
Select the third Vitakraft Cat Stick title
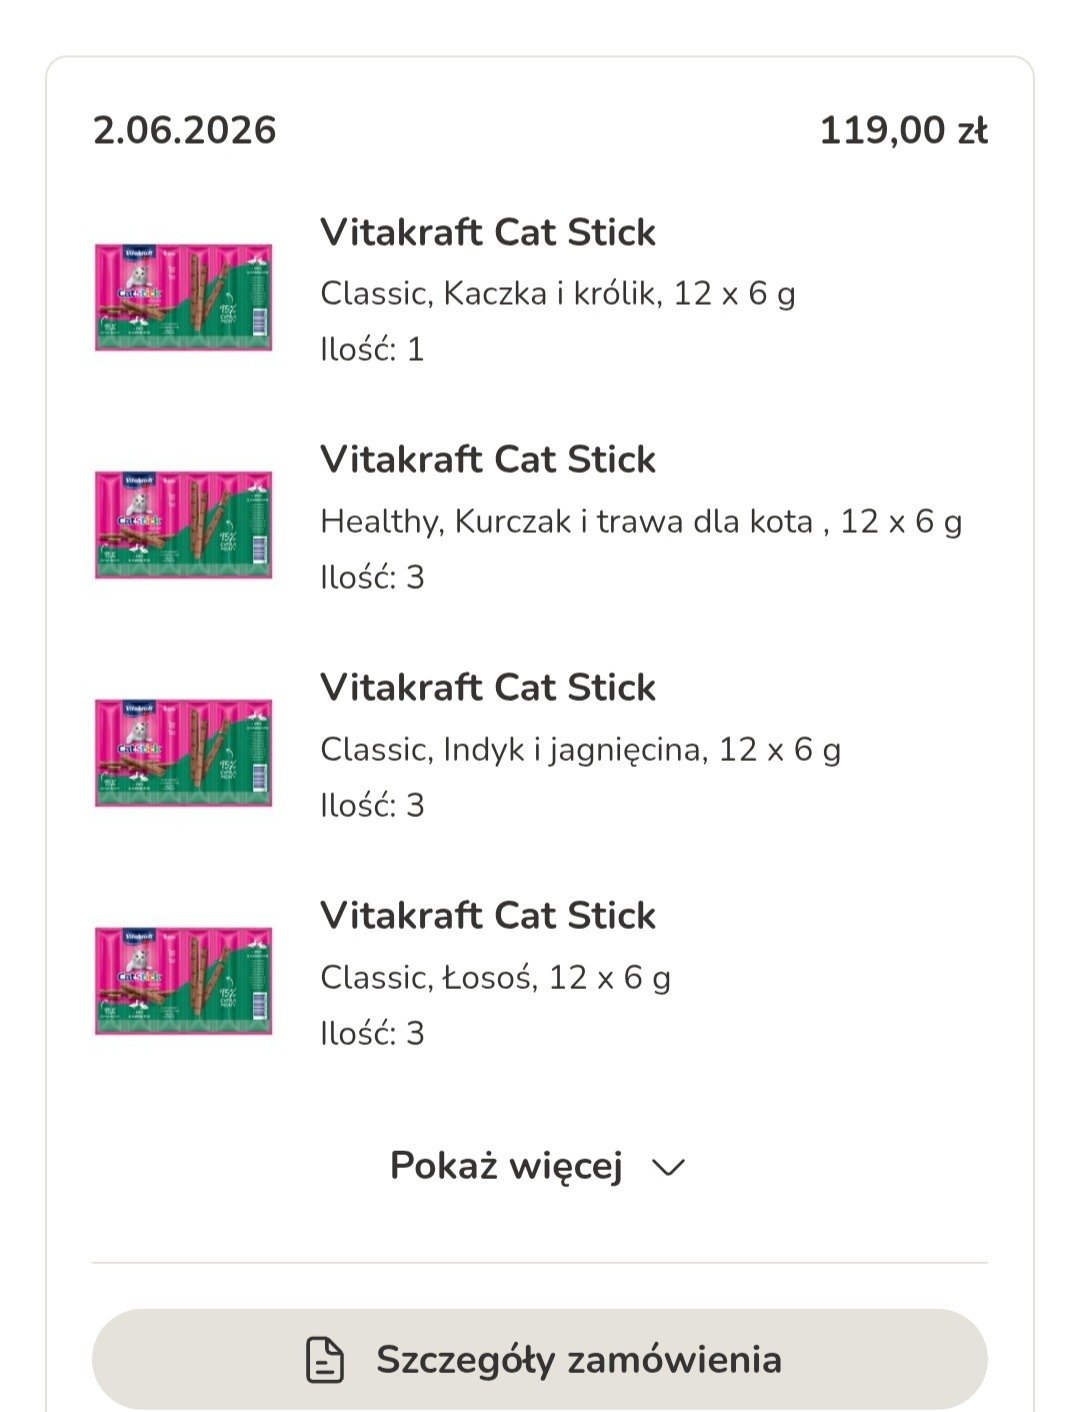pyautogui.click(x=488, y=688)
